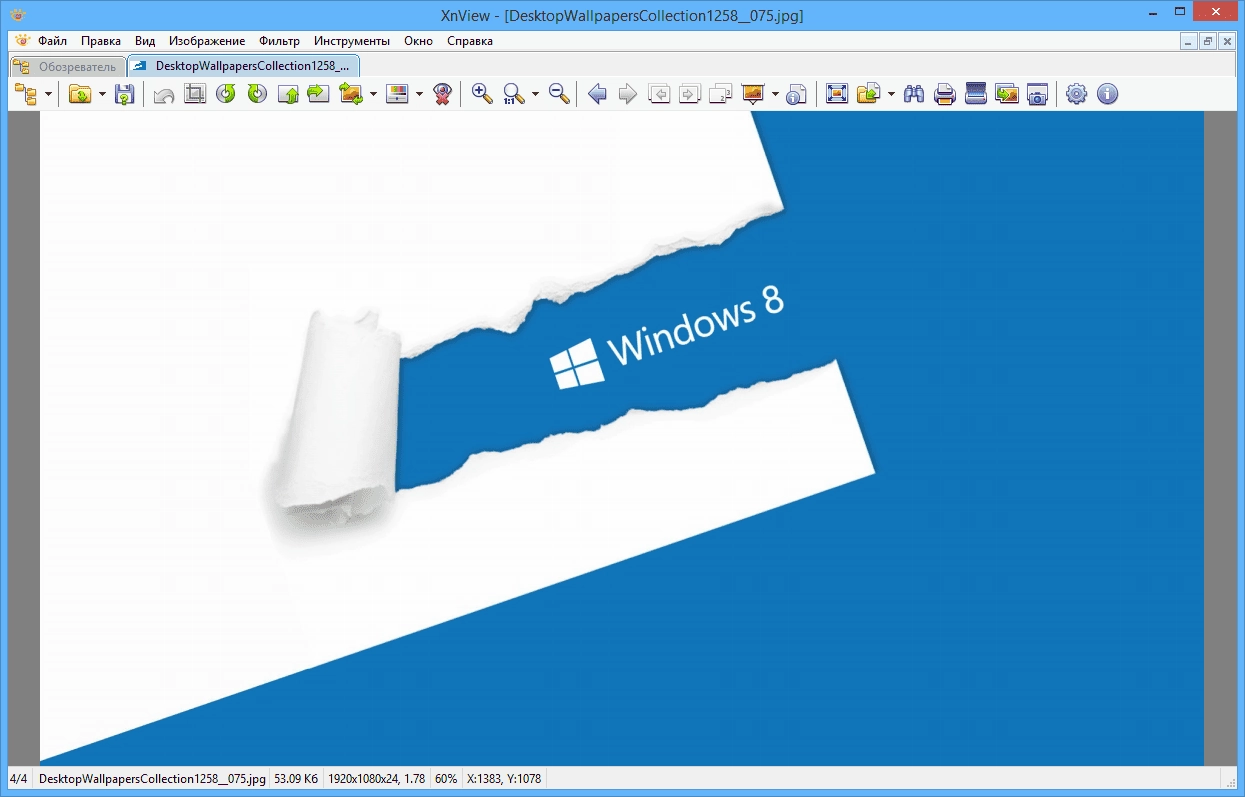Expand the Open folder recent files arrow
This screenshot has width=1245, height=797.
coord(102,95)
